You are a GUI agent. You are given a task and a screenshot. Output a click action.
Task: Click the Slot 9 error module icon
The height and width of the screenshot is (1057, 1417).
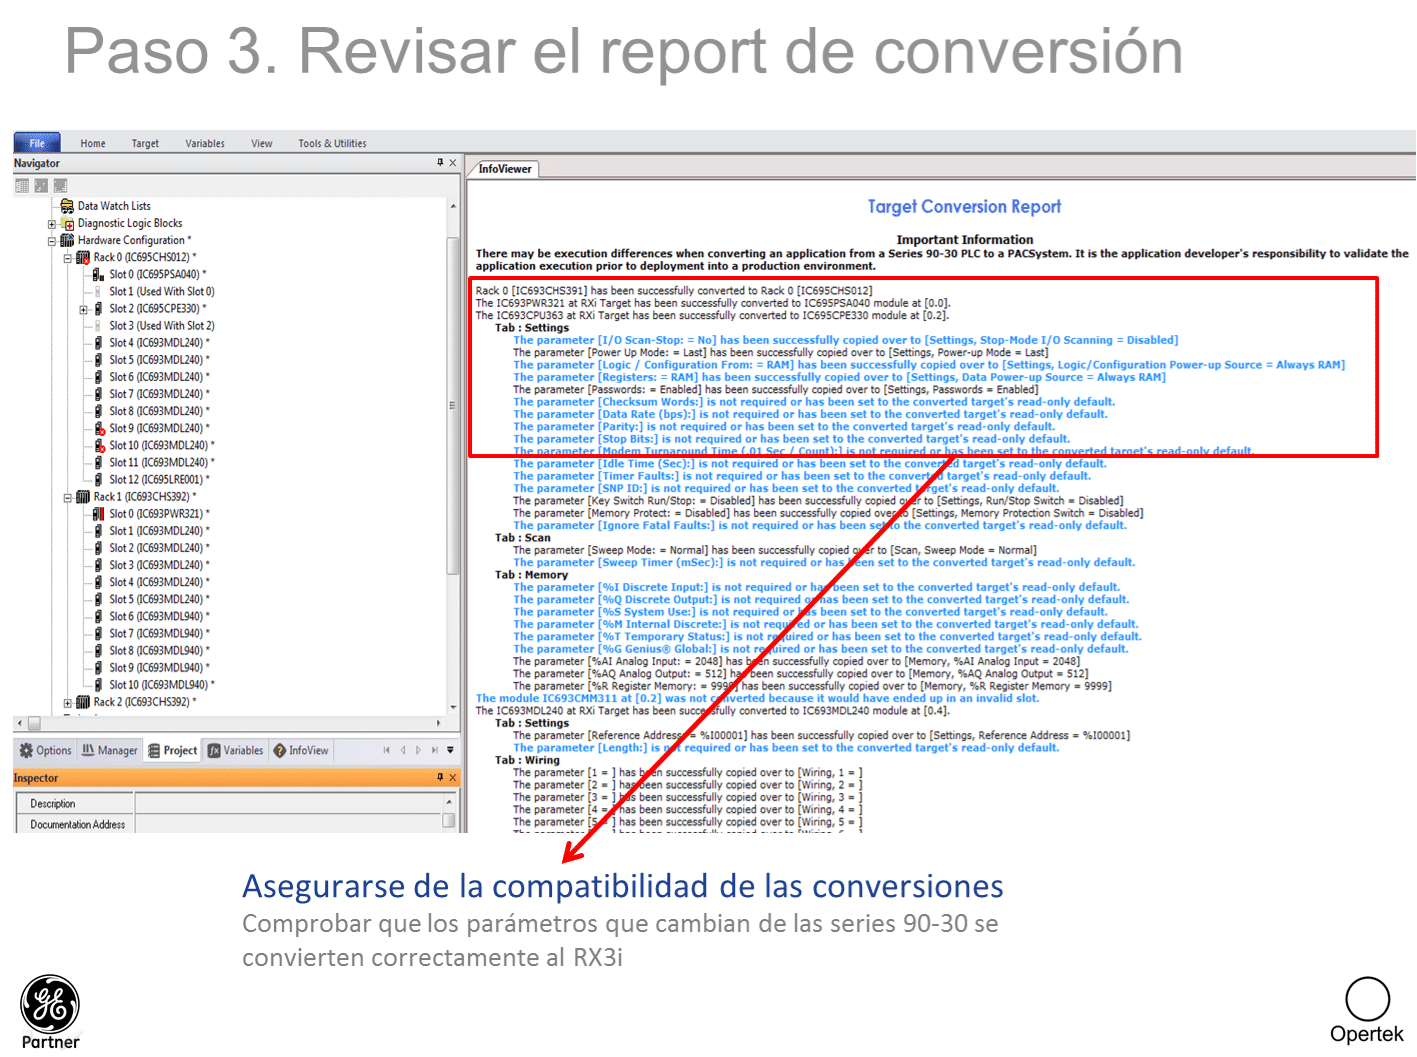point(98,428)
